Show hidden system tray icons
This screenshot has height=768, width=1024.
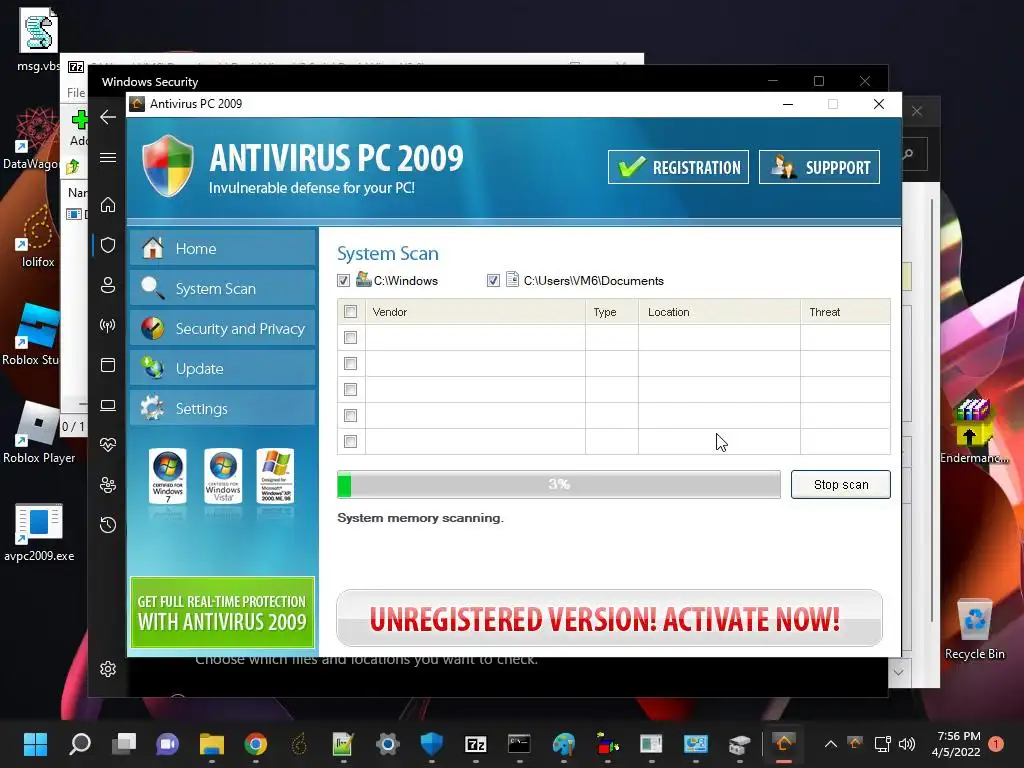pos(831,744)
